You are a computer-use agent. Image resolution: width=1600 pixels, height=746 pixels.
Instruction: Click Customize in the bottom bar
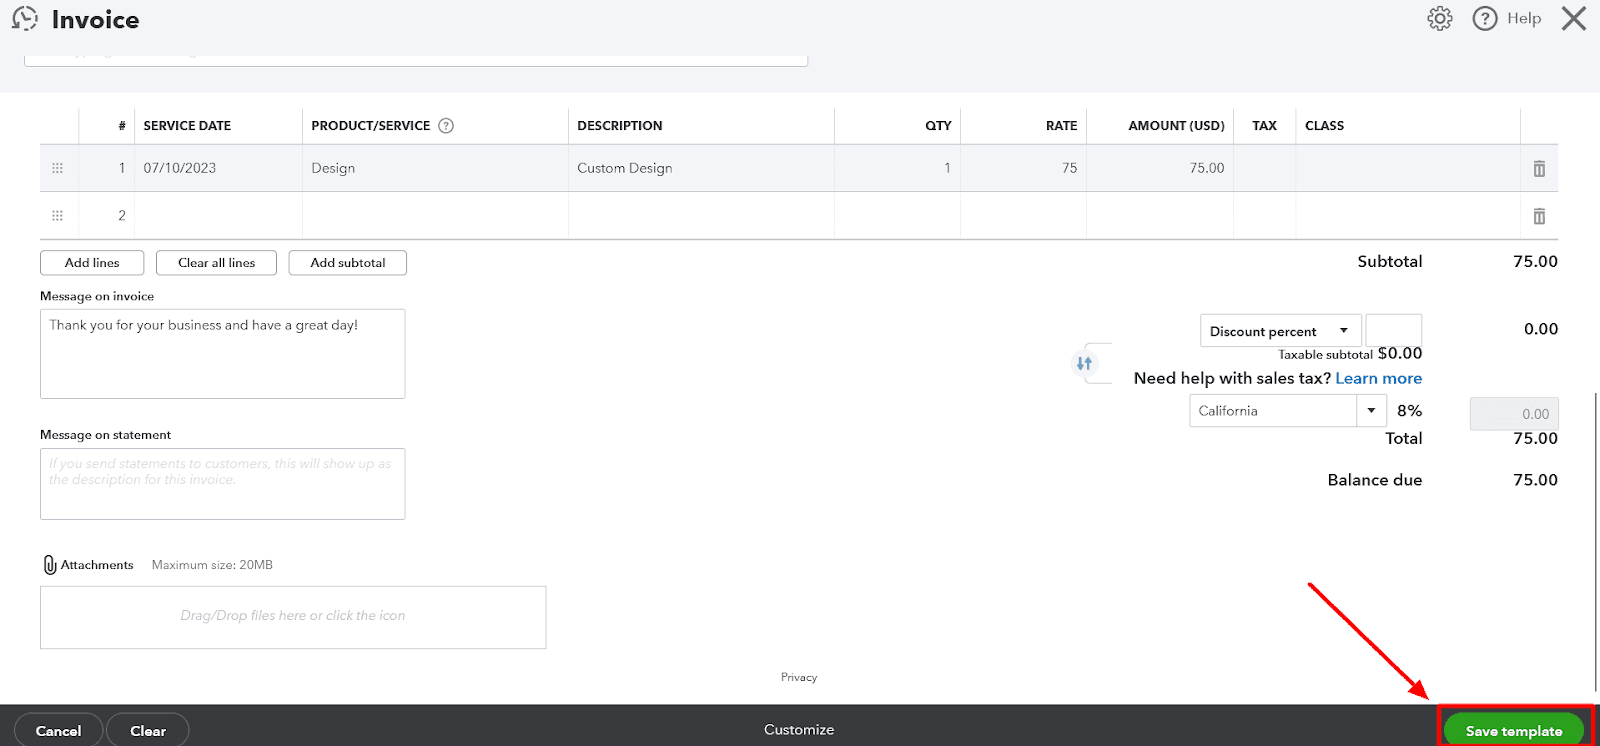(x=798, y=730)
